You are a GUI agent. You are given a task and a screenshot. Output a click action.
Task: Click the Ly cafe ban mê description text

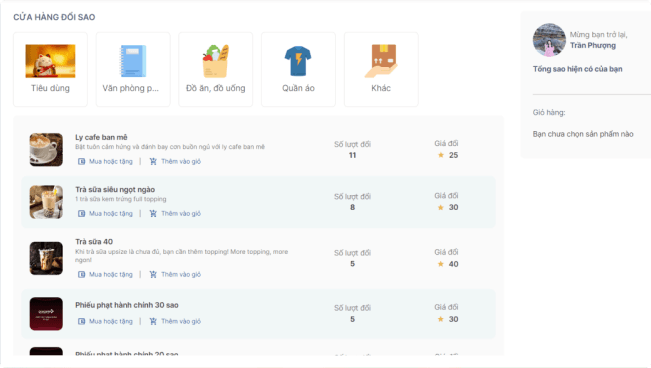pyautogui.click(x=170, y=147)
